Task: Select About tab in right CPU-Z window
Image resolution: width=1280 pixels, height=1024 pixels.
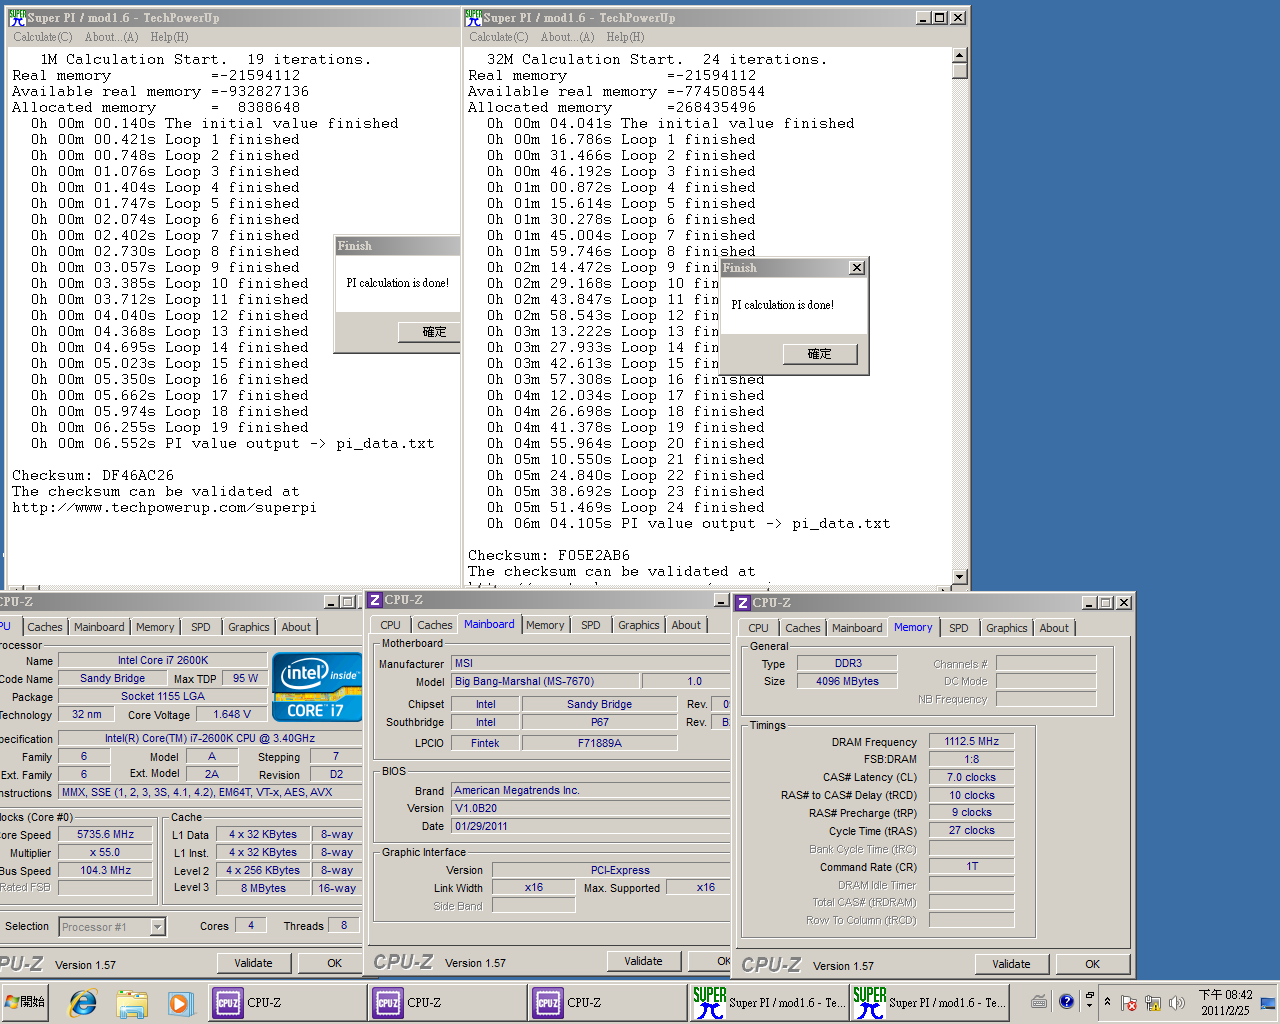Action: coord(1054,628)
